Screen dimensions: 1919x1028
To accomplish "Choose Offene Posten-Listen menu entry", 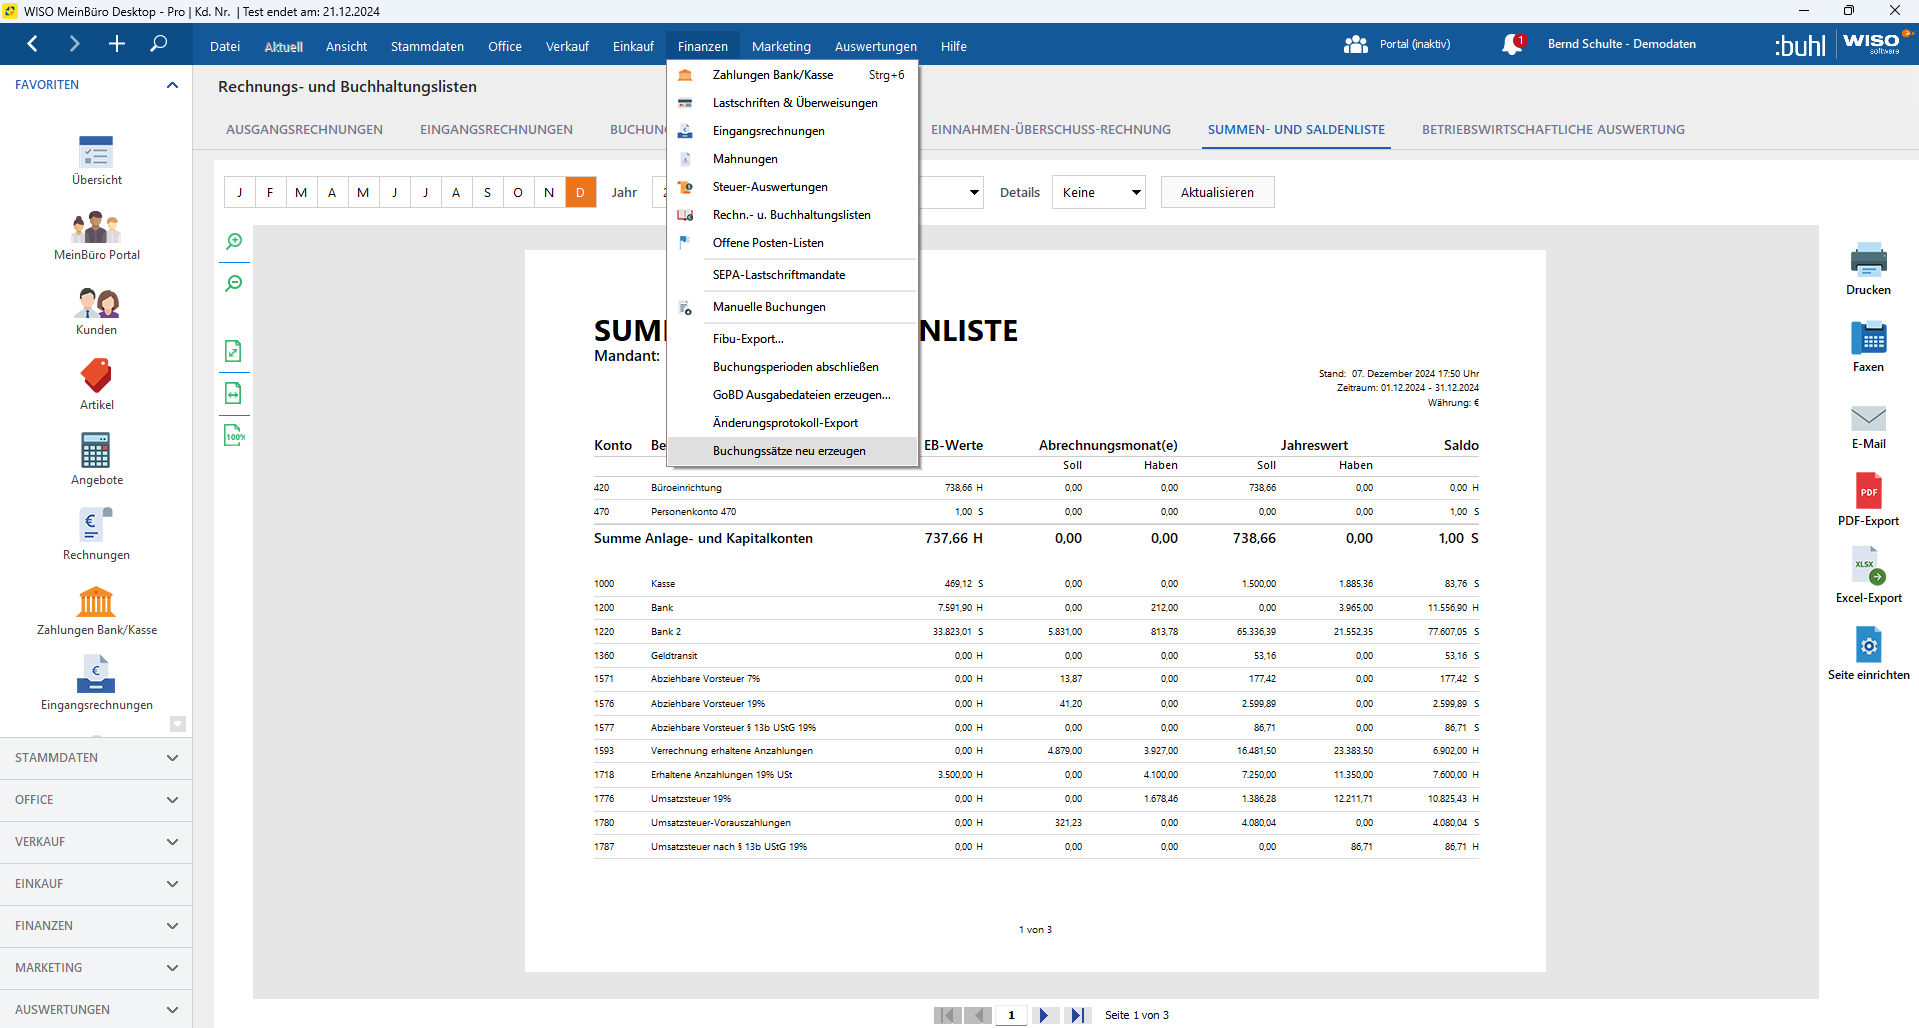I will coord(792,243).
